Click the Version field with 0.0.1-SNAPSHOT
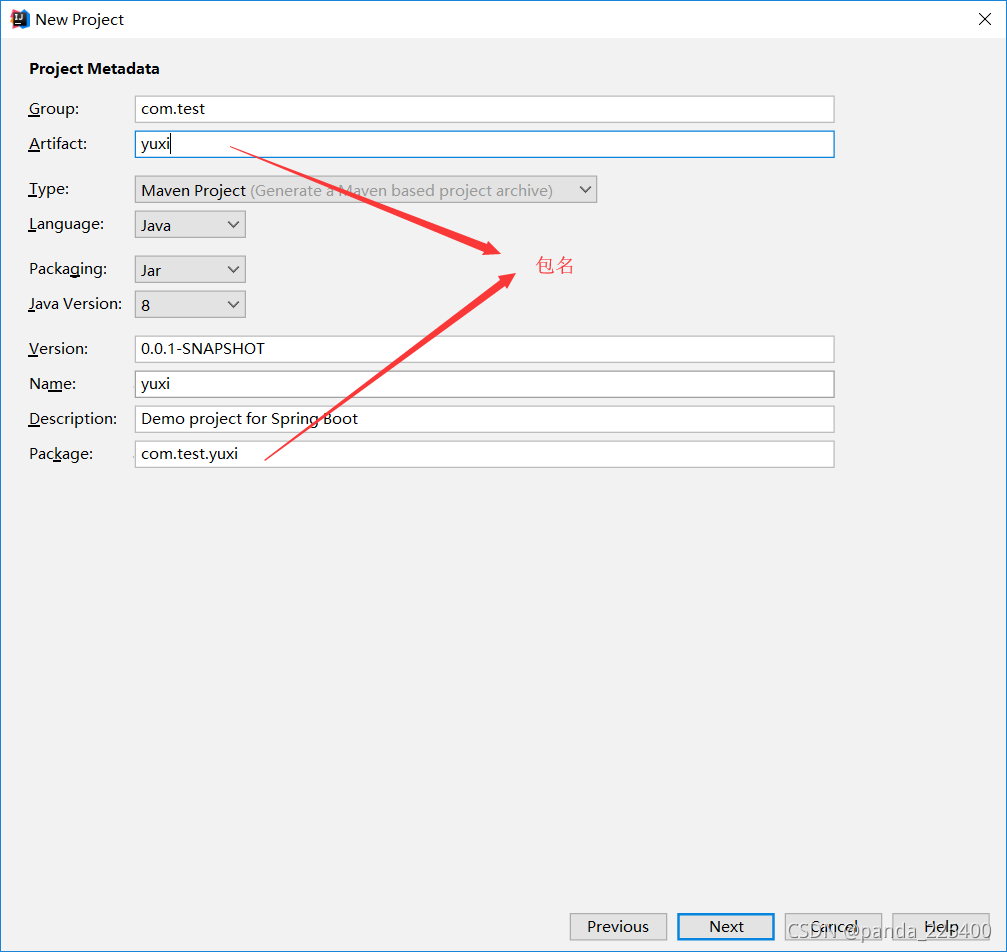The width and height of the screenshot is (1007, 952). click(484, 349)
